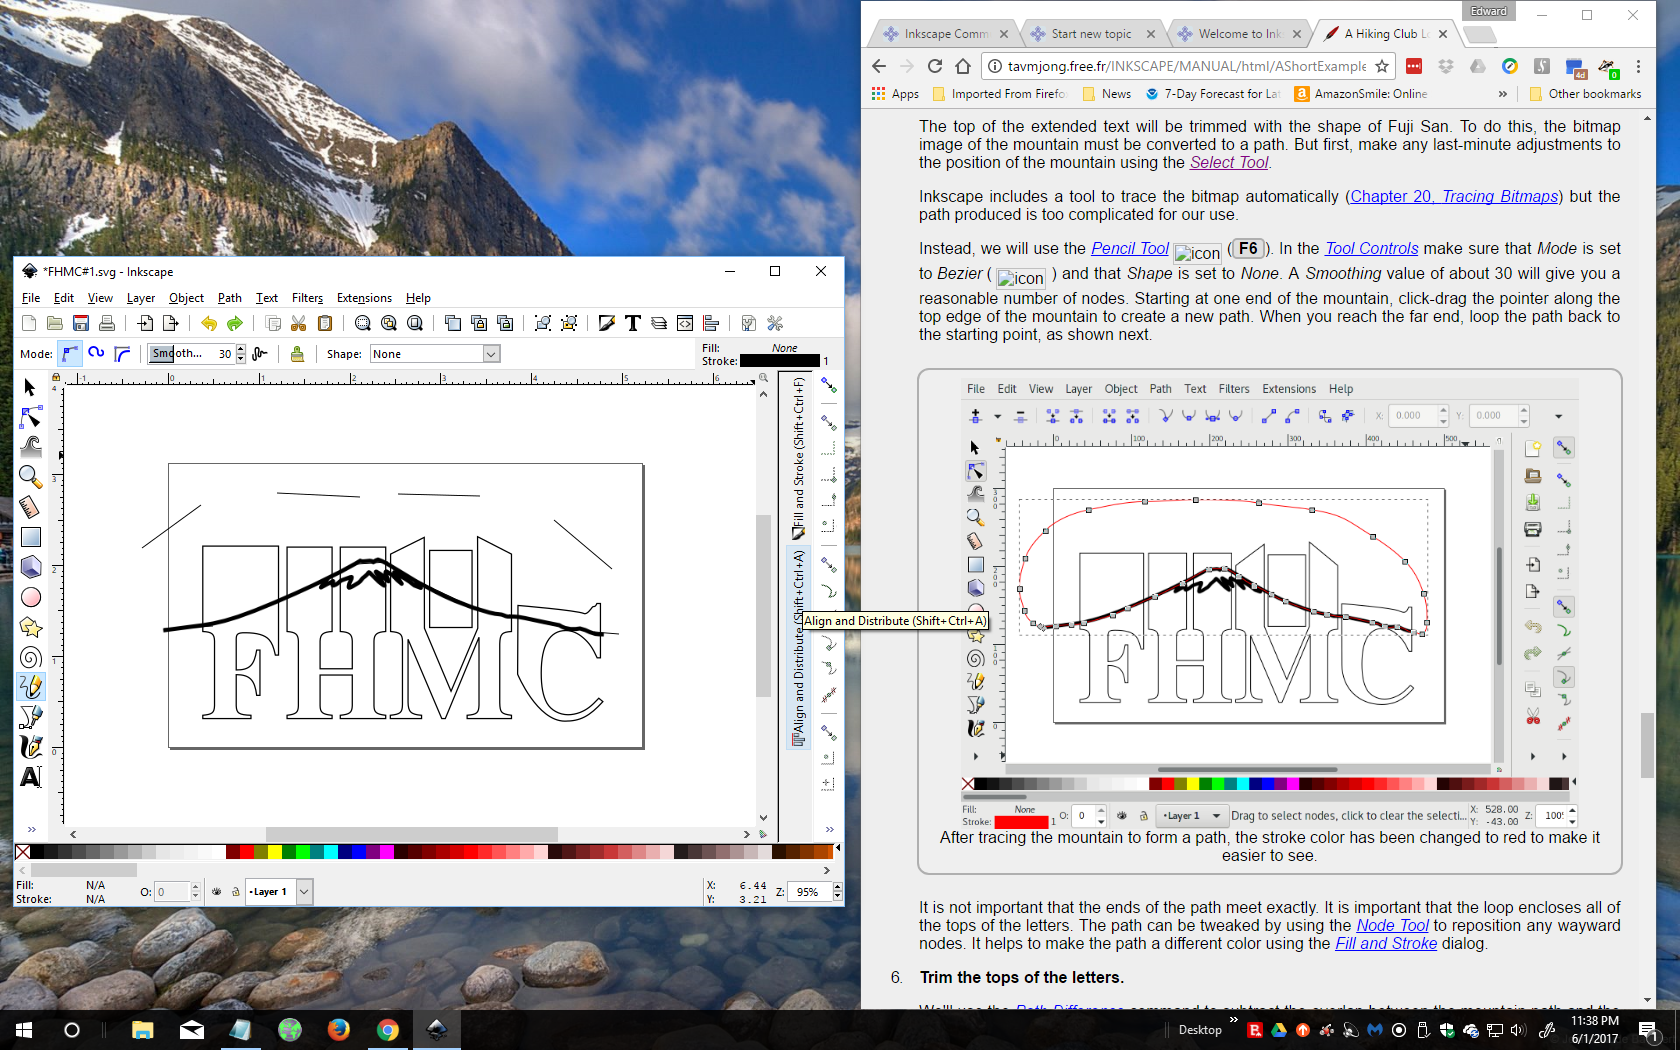Open the 'Select Tool' link
Screen dimensions: 1680x1050
click(1228, 162)
